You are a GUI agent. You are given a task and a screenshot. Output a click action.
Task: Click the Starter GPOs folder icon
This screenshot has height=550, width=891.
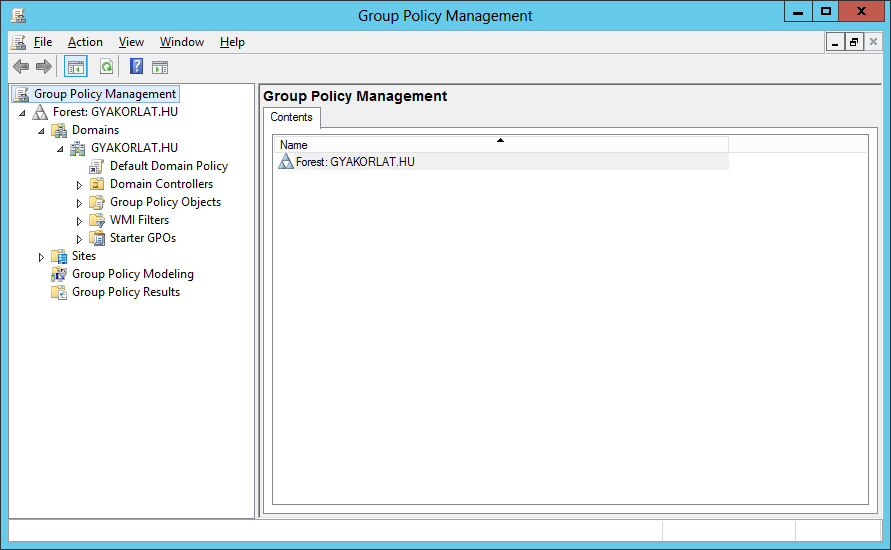point(97,238)
